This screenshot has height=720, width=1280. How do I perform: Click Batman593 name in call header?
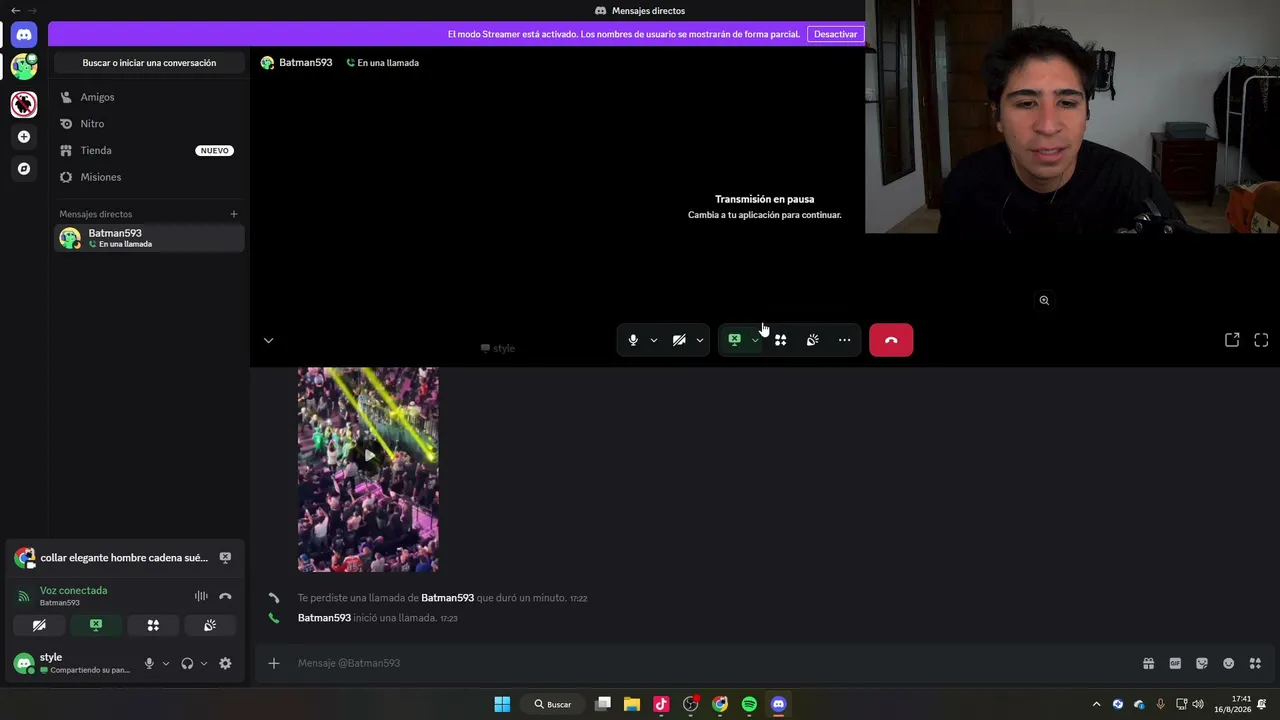pyautogui.click(x=305, y=63)
